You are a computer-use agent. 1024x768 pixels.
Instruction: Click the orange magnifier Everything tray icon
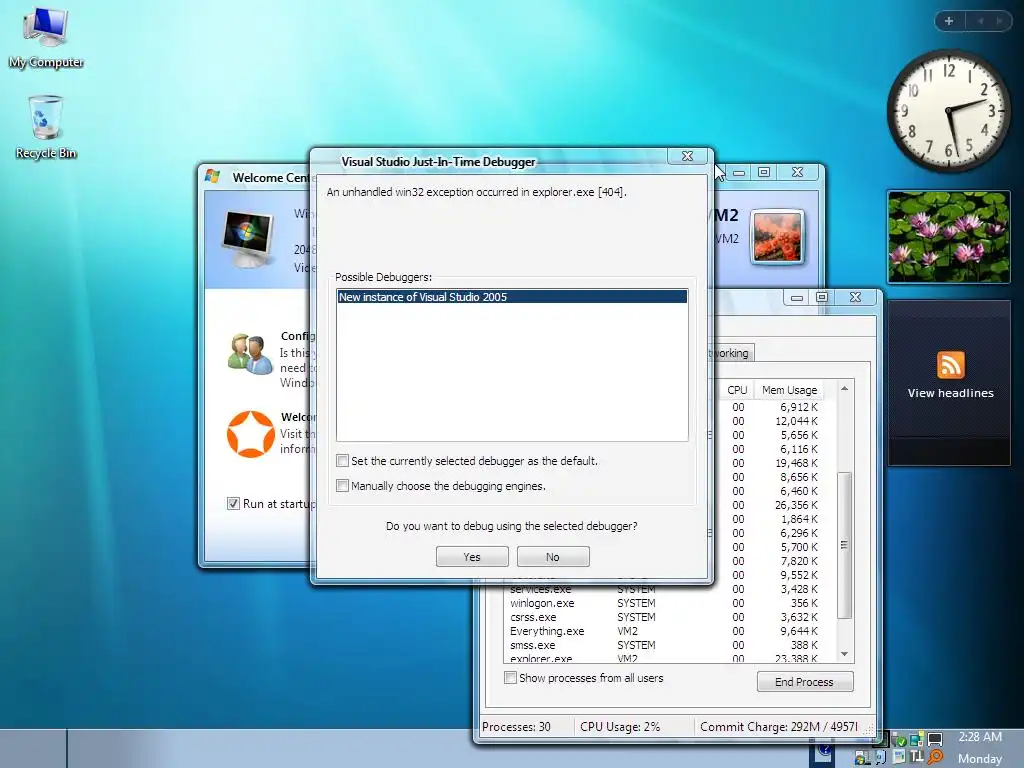point(935,757)
